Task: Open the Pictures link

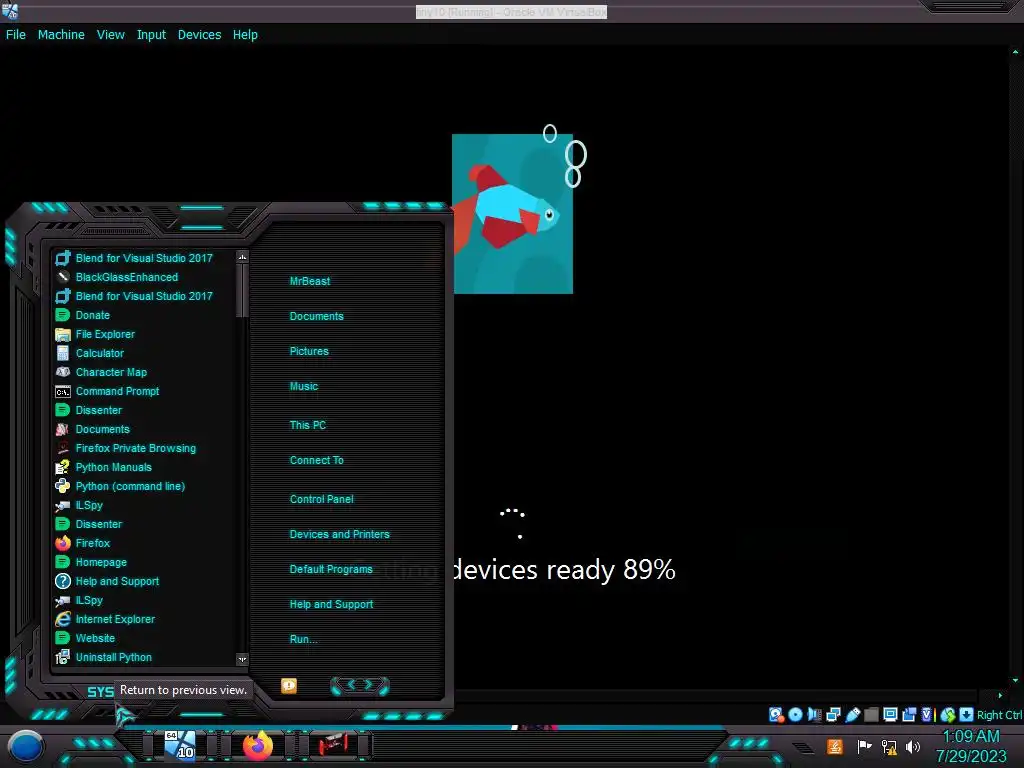Action: click(309, 351)
